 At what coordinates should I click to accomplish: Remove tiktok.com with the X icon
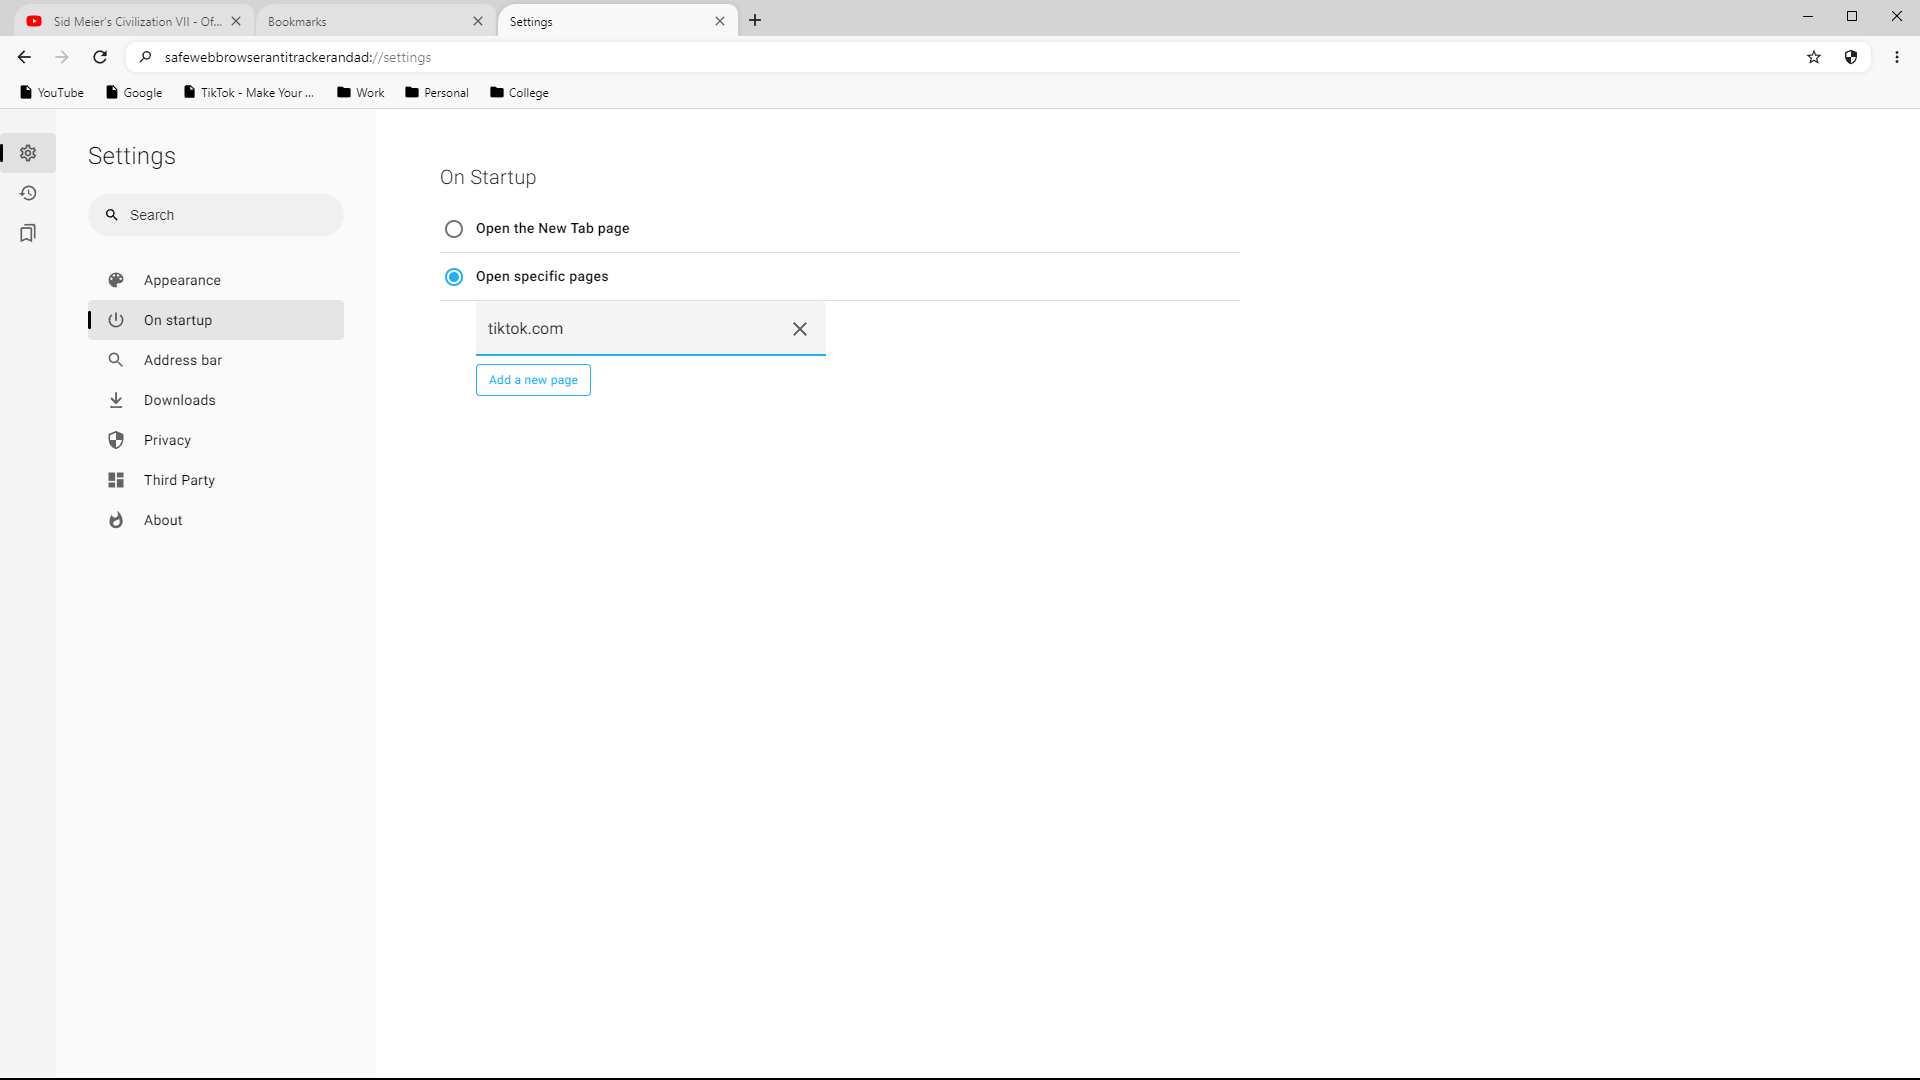800,329
